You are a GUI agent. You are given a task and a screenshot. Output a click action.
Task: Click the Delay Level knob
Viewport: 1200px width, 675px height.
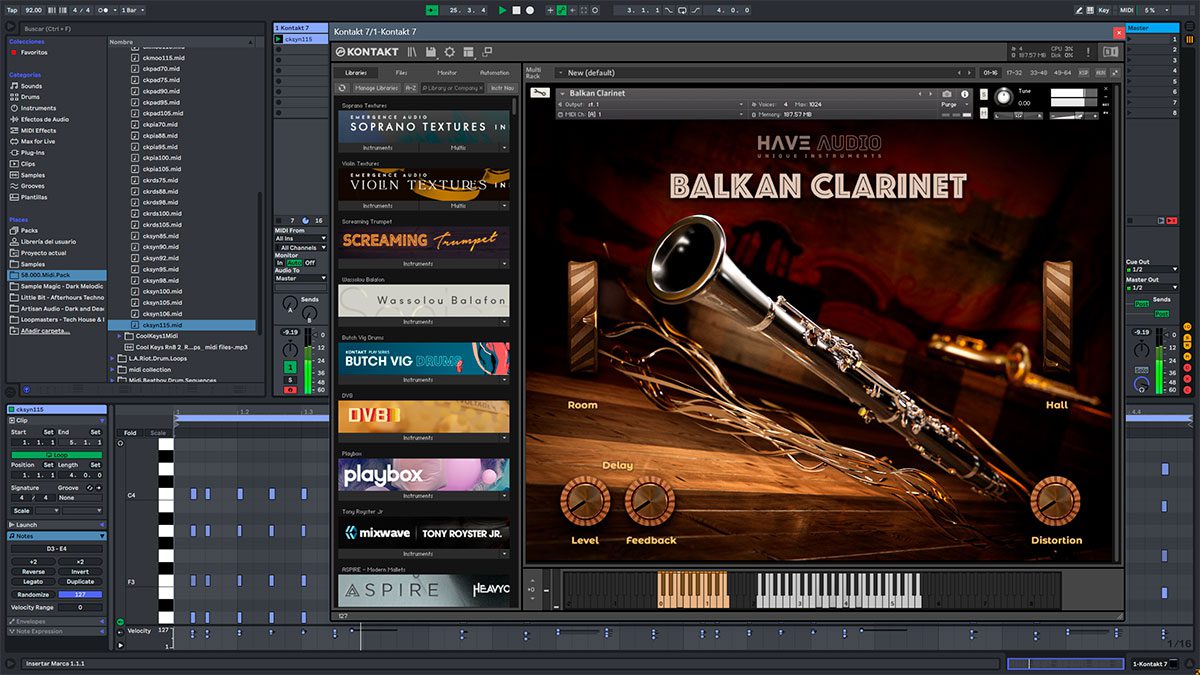tap(585, 501)
